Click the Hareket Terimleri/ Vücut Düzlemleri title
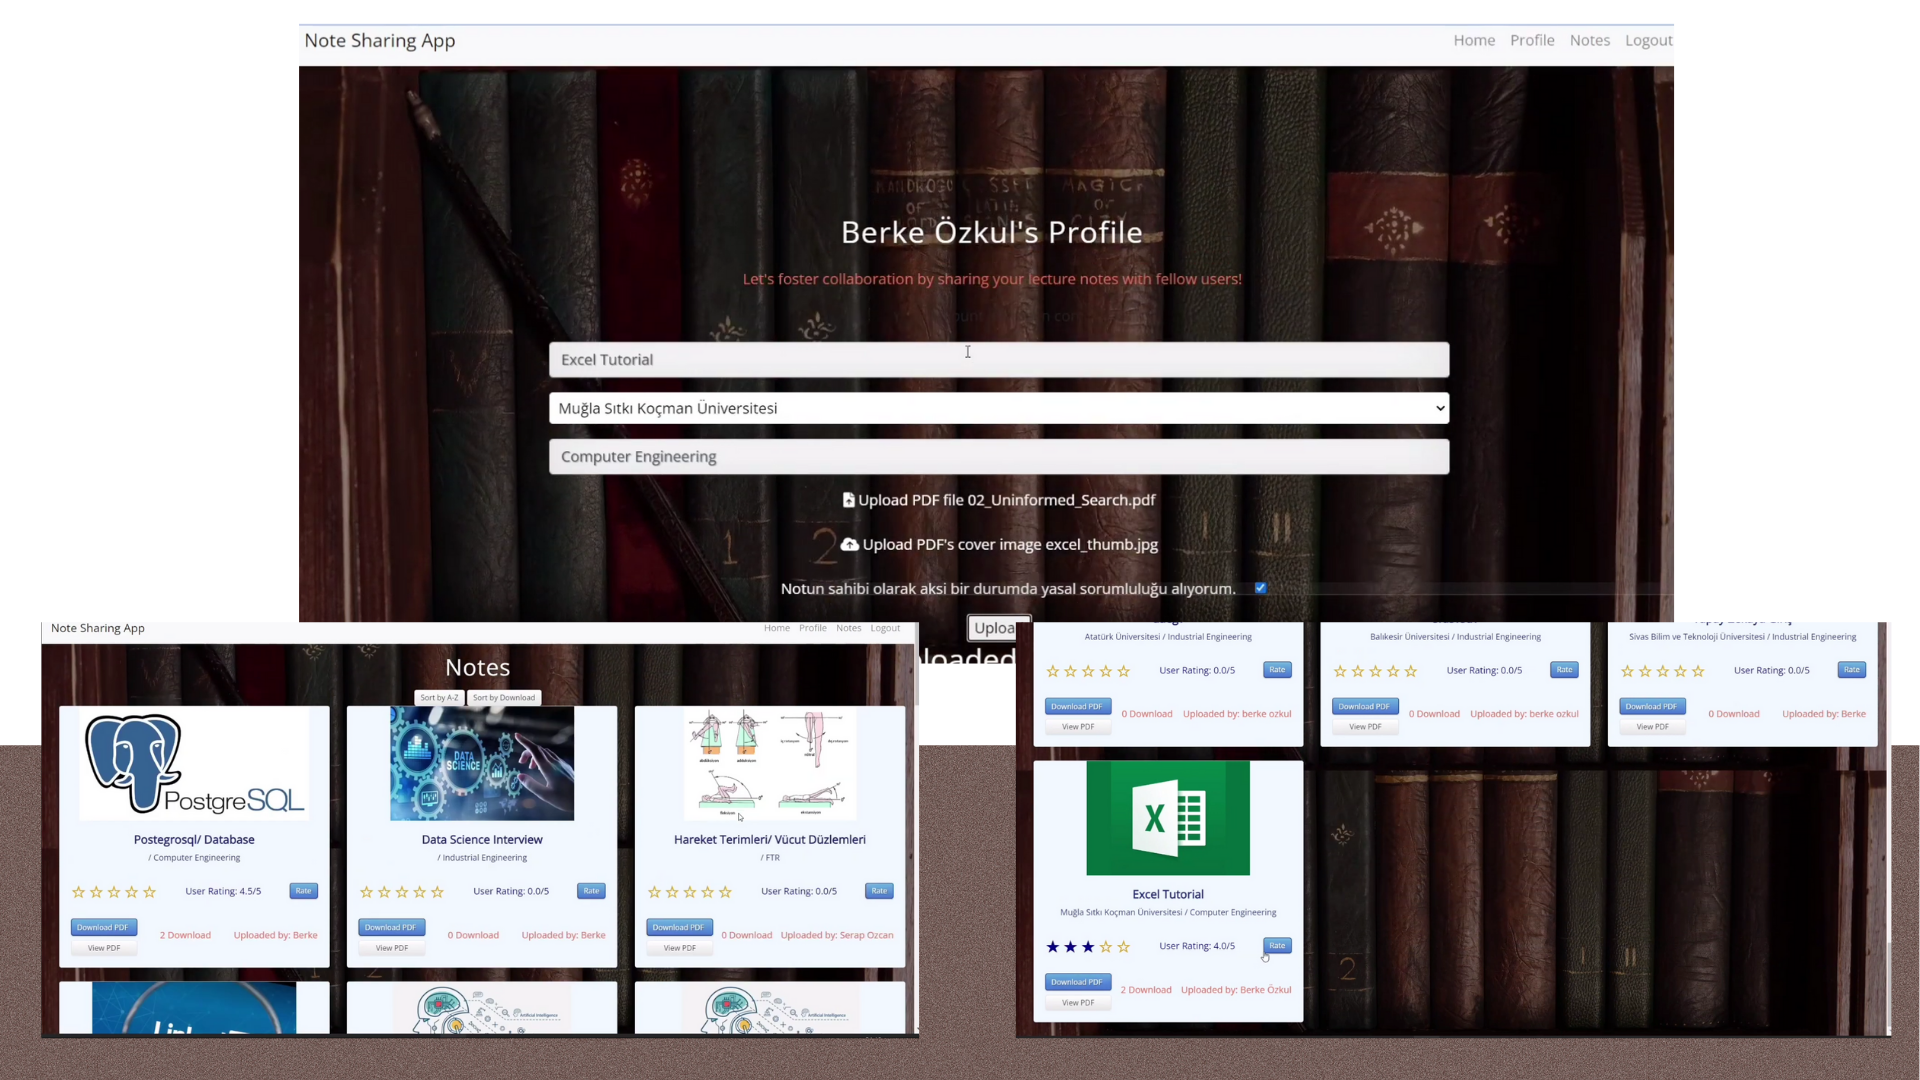Image resolution: width=1920 pixels, height=1080 pixels. 770,840
